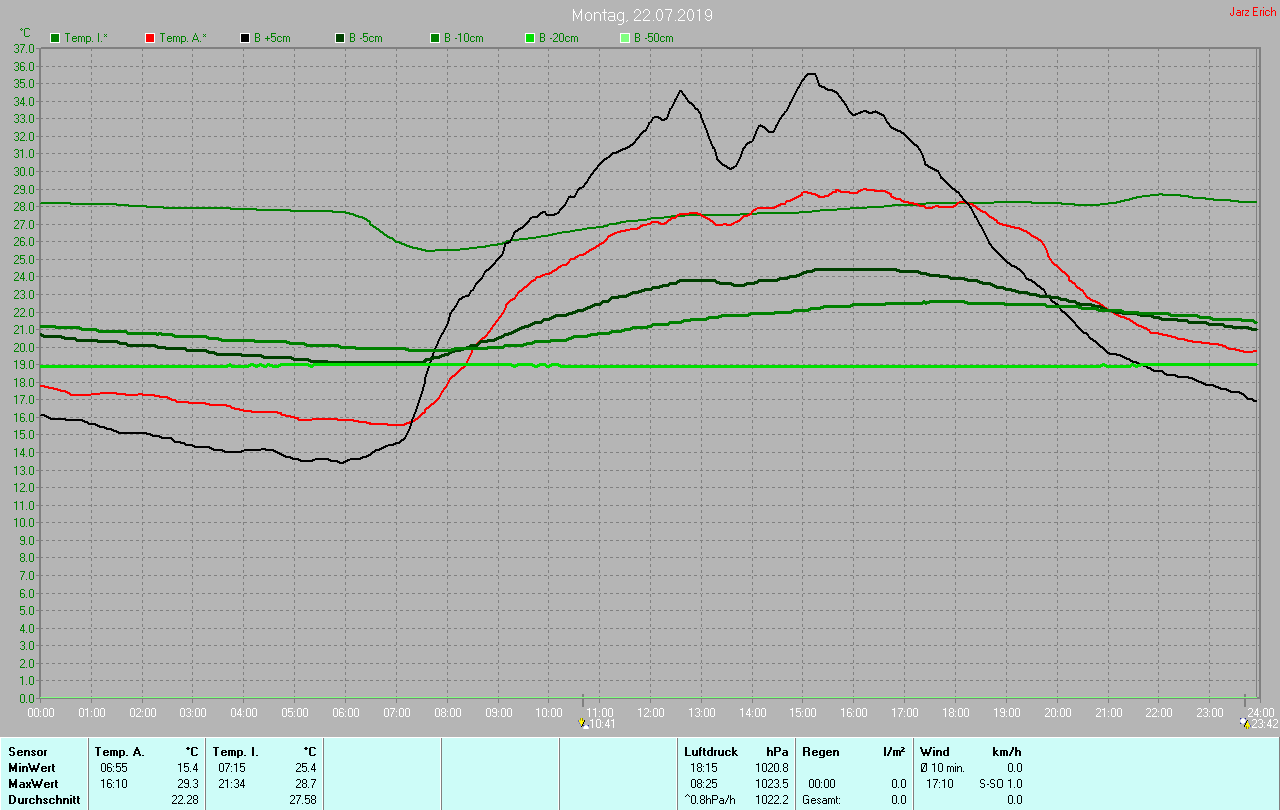The height and width of the screenshot is (810, 1280).
Task: Click the 'Sensor' table header
Action: point(27,751)
